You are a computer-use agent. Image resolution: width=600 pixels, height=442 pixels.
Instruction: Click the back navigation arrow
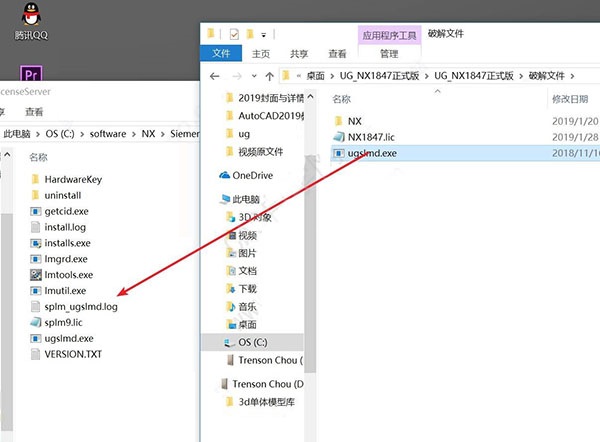point(214,76)
